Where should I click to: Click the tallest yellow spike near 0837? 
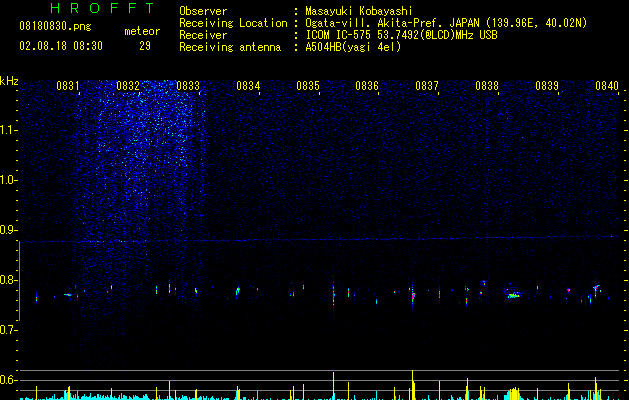[x=412, y=385]
